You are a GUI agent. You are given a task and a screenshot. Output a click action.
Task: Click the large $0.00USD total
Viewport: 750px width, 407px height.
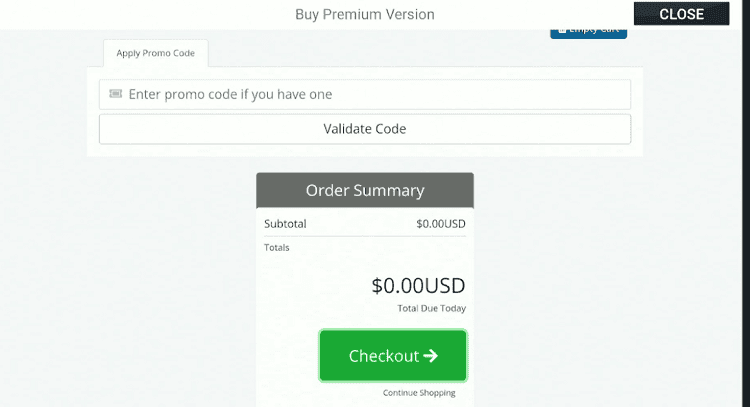click(418, 285)
